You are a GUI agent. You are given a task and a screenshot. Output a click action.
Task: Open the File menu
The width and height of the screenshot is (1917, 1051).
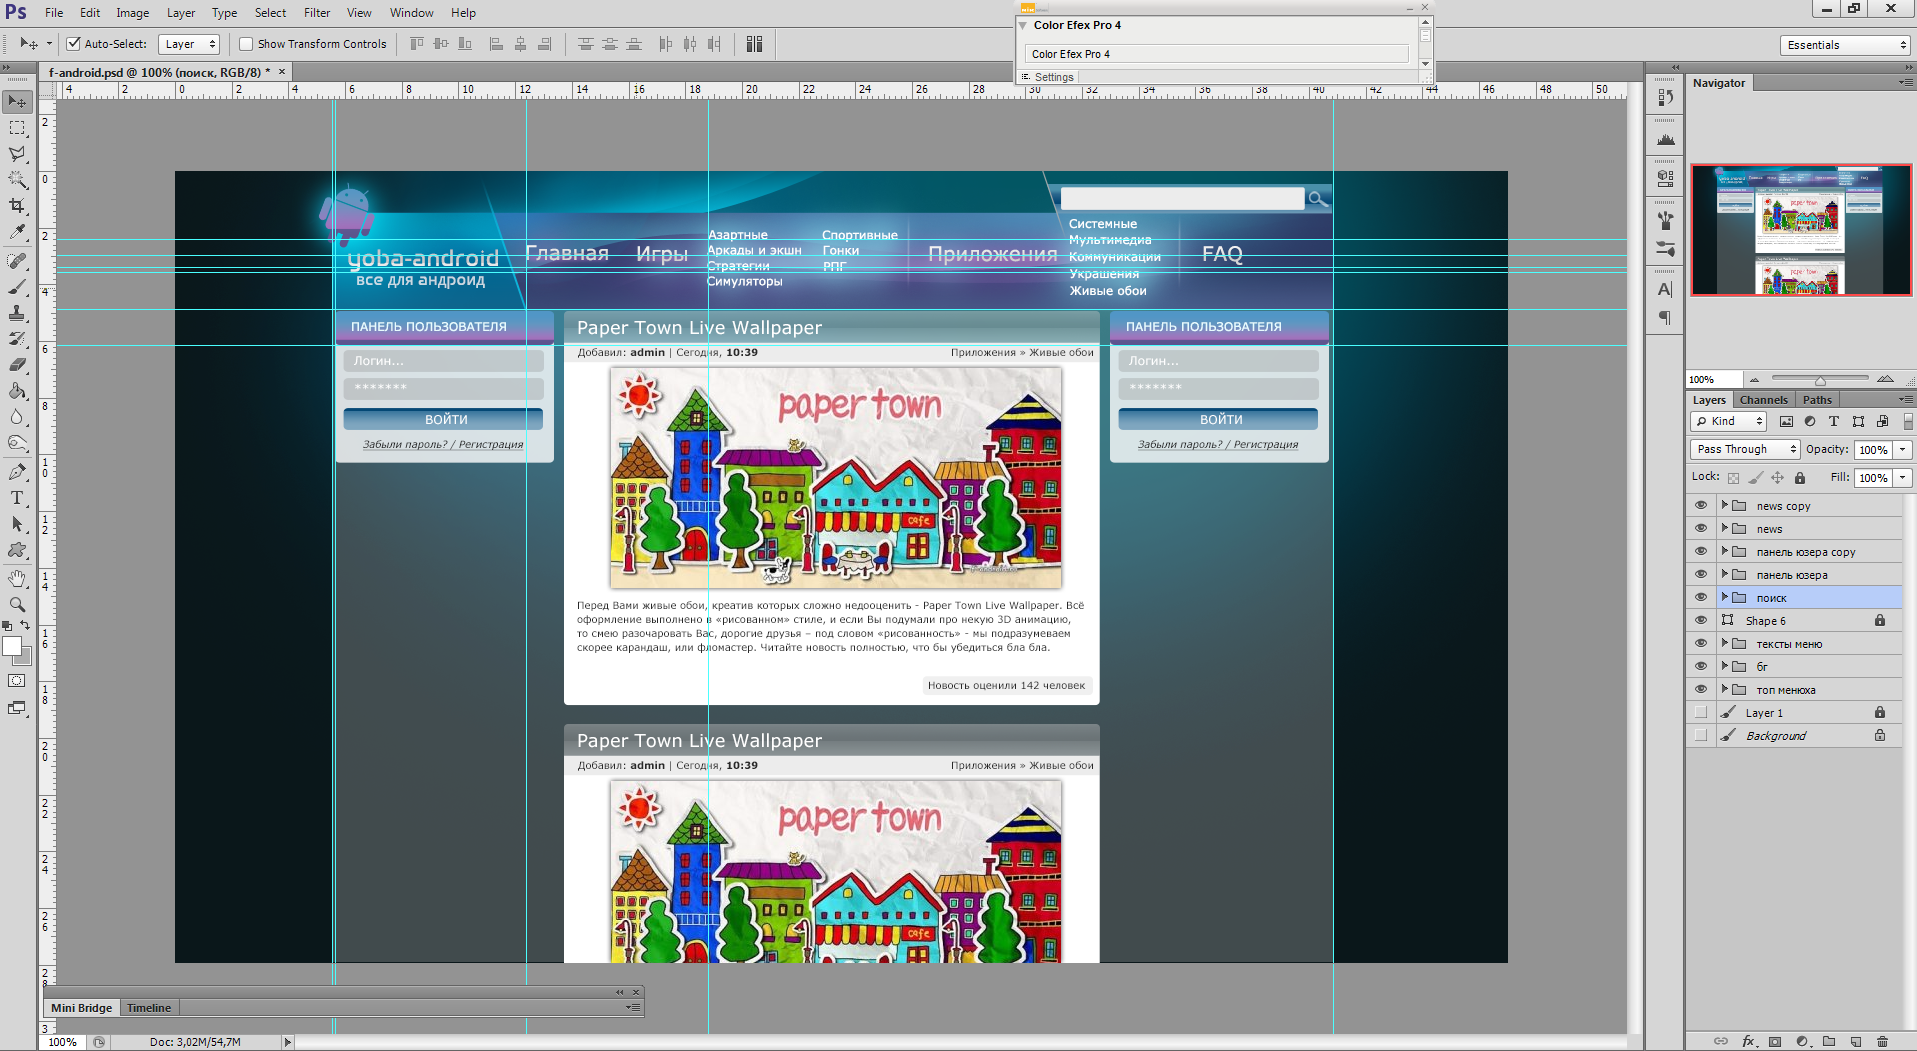[x=54, y=13]
